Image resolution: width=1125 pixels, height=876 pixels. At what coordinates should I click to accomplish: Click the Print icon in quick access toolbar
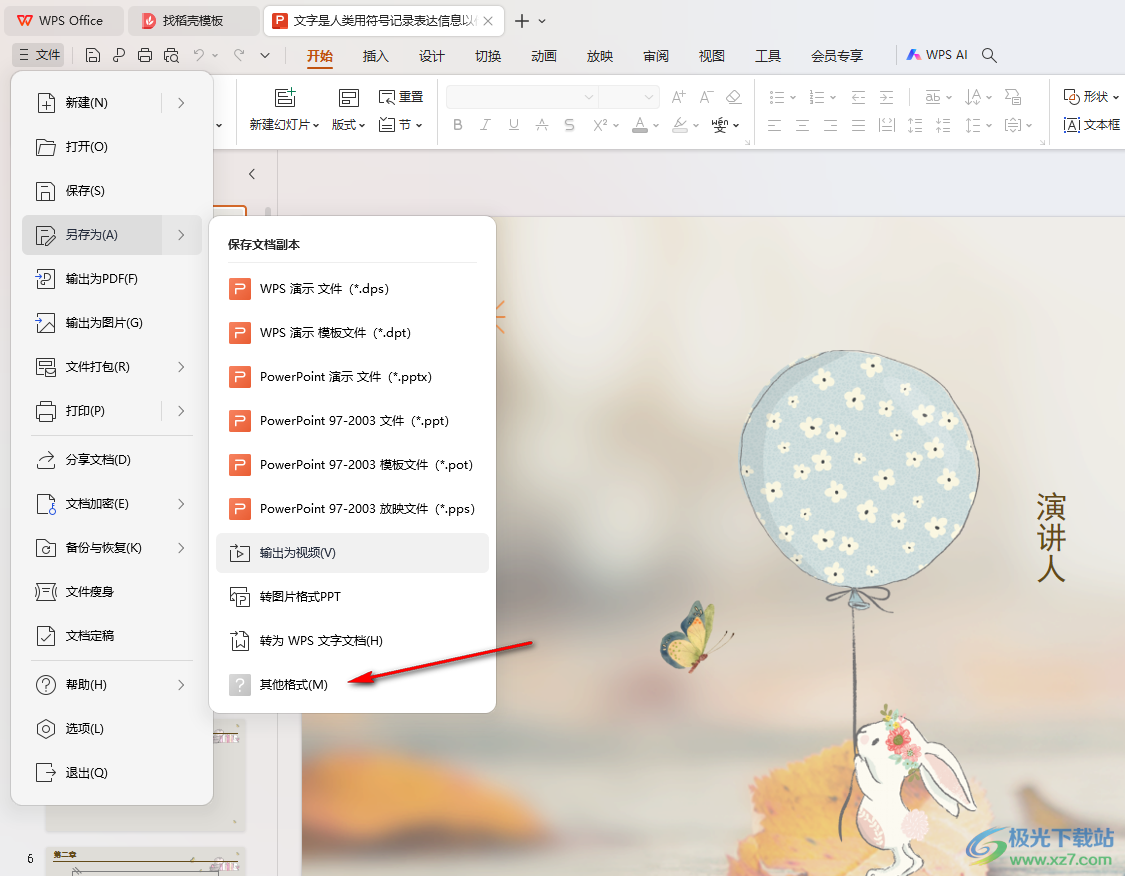tap(145, 55)
